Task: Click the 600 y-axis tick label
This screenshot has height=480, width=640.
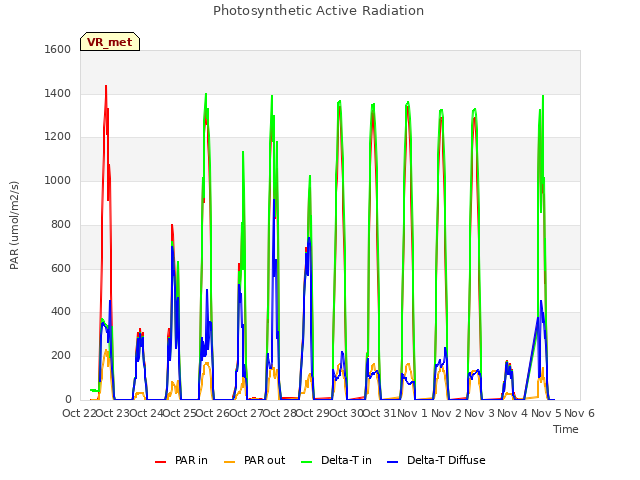Action: tap(61, 269)
